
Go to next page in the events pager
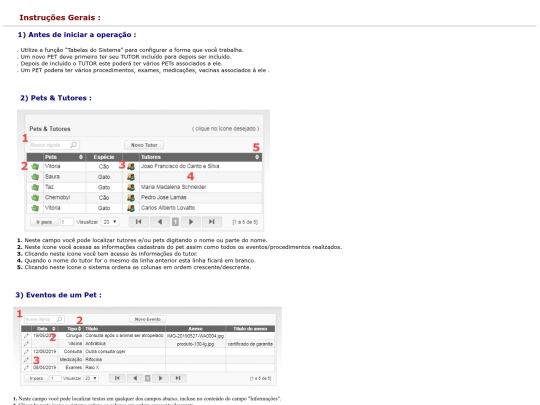(160, 378)
